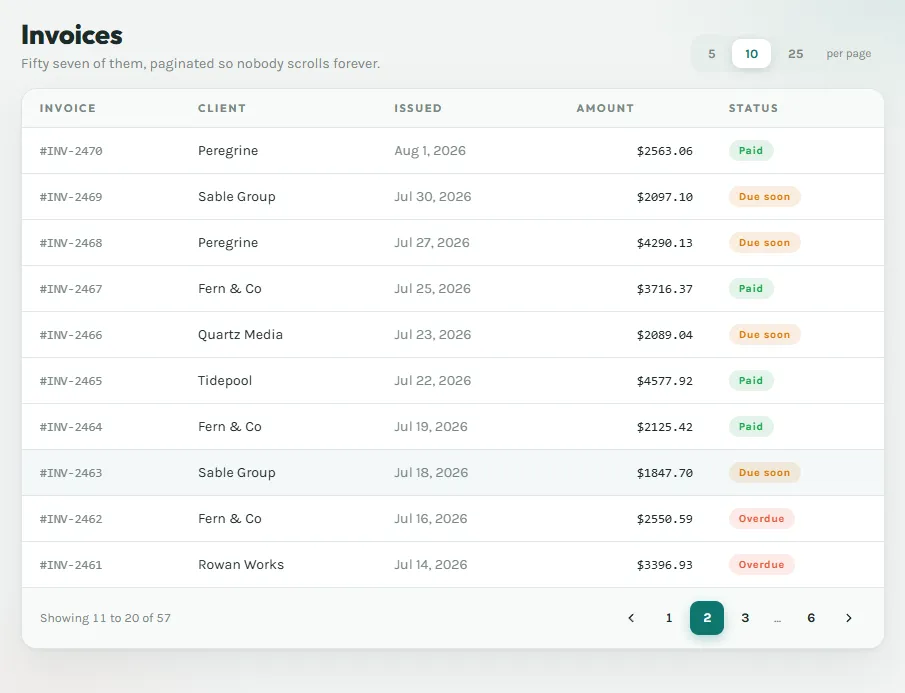Screen dimensions: 905x693
Task: Click the Paid badge on INV-2470
Action: [751, 151]
